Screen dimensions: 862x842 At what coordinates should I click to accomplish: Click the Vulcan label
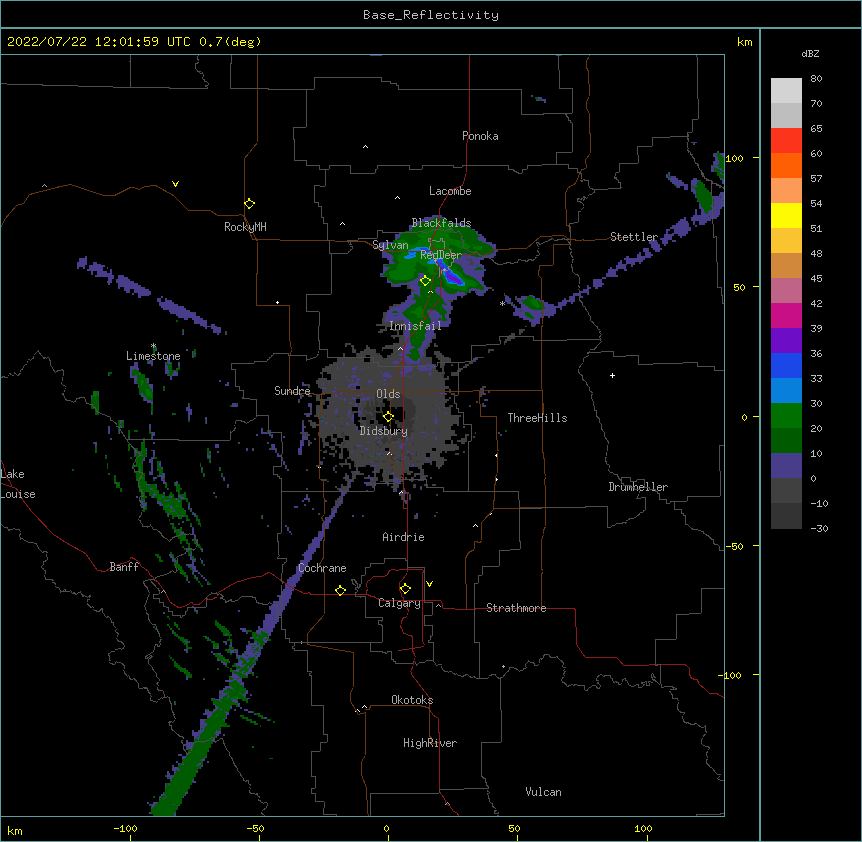[543, 792]
